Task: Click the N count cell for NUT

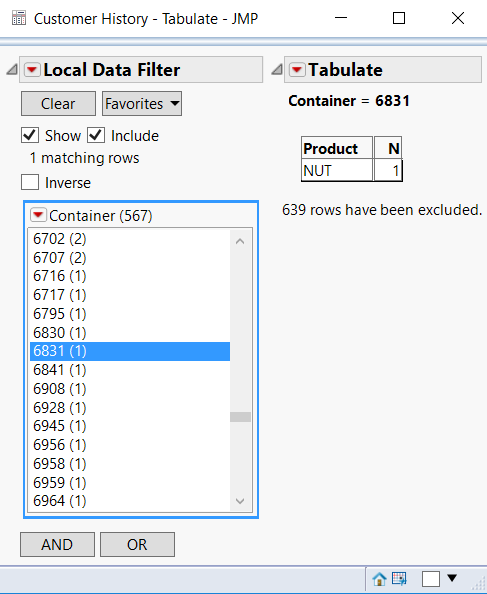Action: coord(388,170)
